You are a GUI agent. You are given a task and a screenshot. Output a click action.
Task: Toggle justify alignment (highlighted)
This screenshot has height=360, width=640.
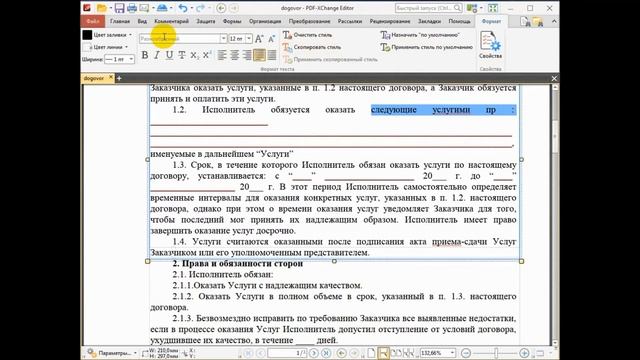tap(259, 55)
